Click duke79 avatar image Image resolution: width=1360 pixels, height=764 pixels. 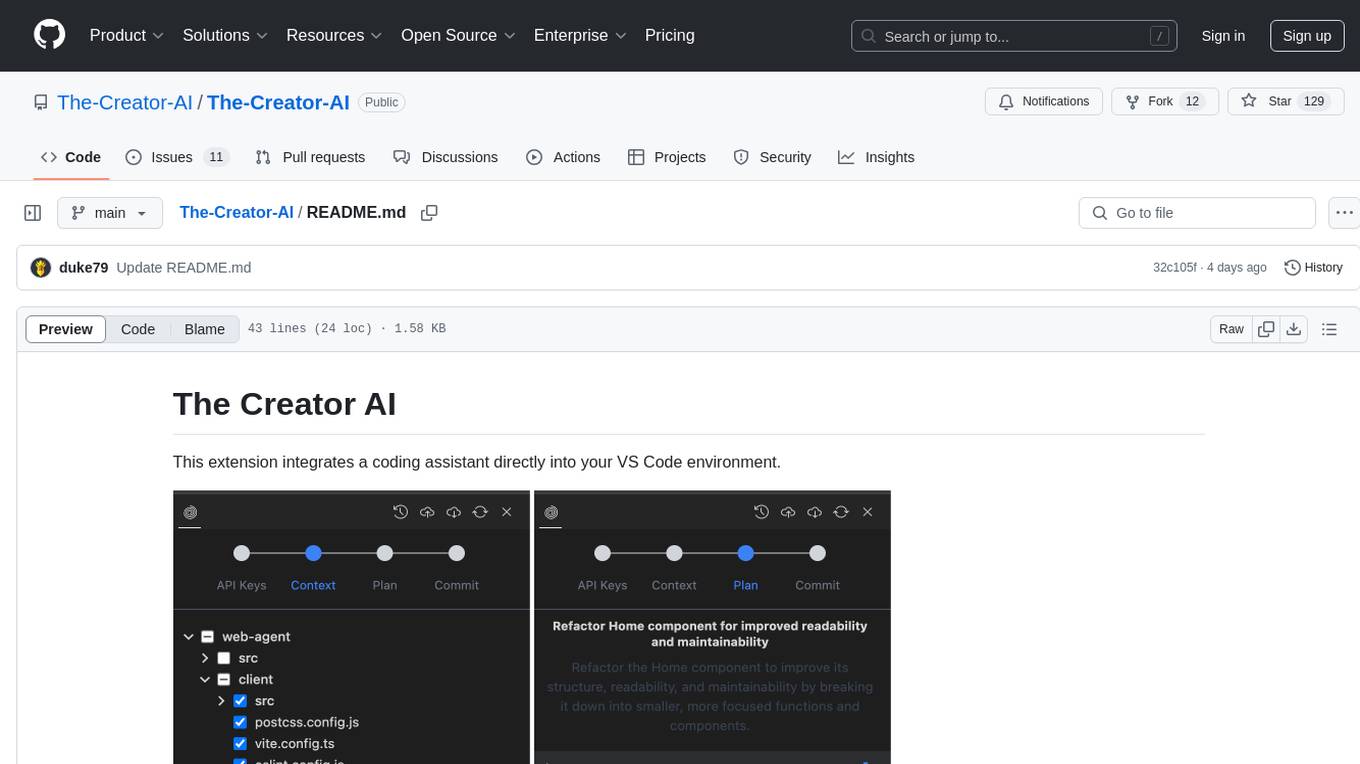[41, 267]
